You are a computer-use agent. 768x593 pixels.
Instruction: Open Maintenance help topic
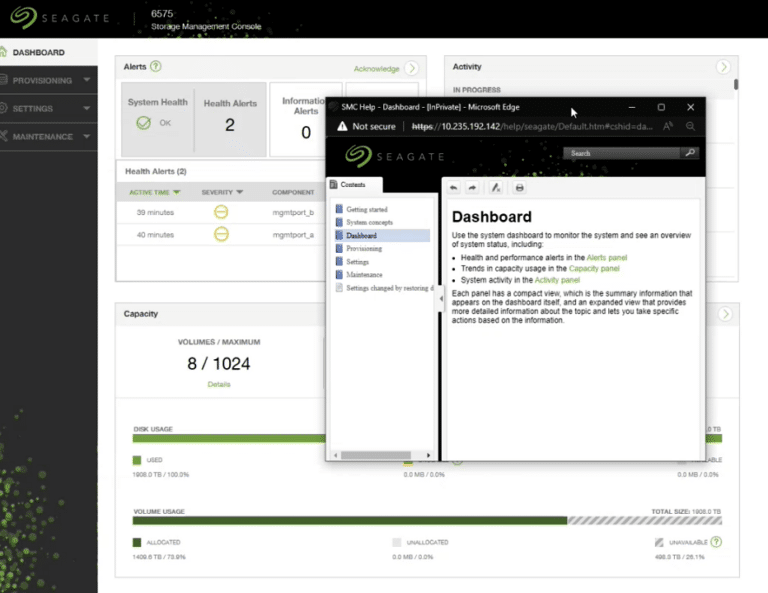364,275
